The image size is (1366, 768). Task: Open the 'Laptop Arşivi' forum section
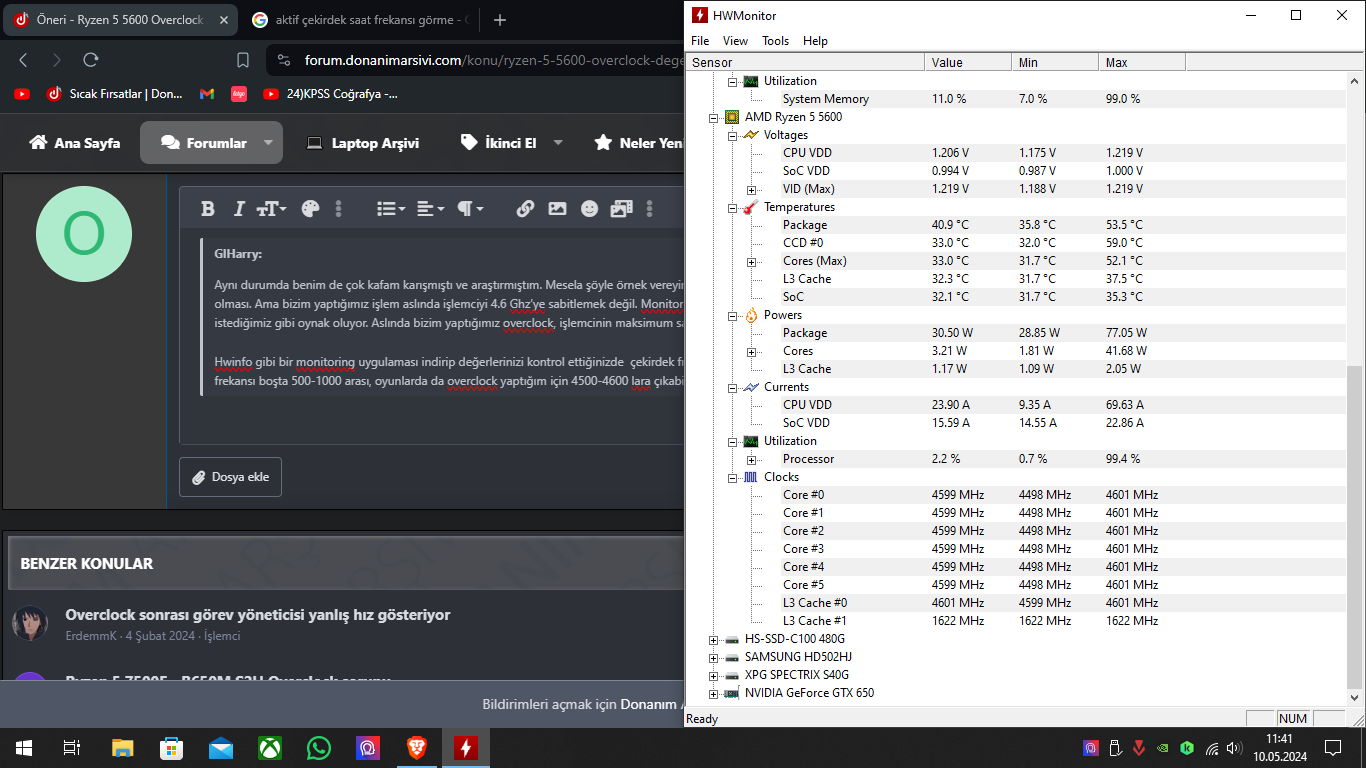coord(362,143)
